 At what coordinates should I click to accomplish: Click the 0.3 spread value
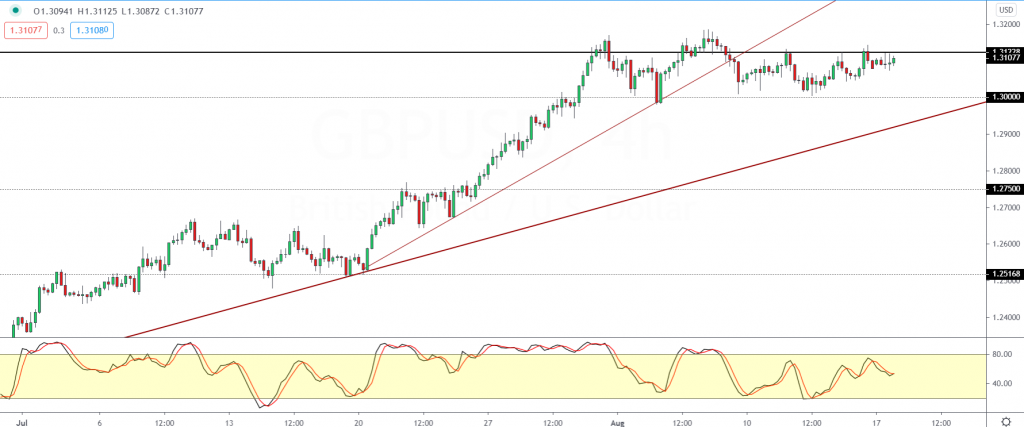tap(59, 30)
